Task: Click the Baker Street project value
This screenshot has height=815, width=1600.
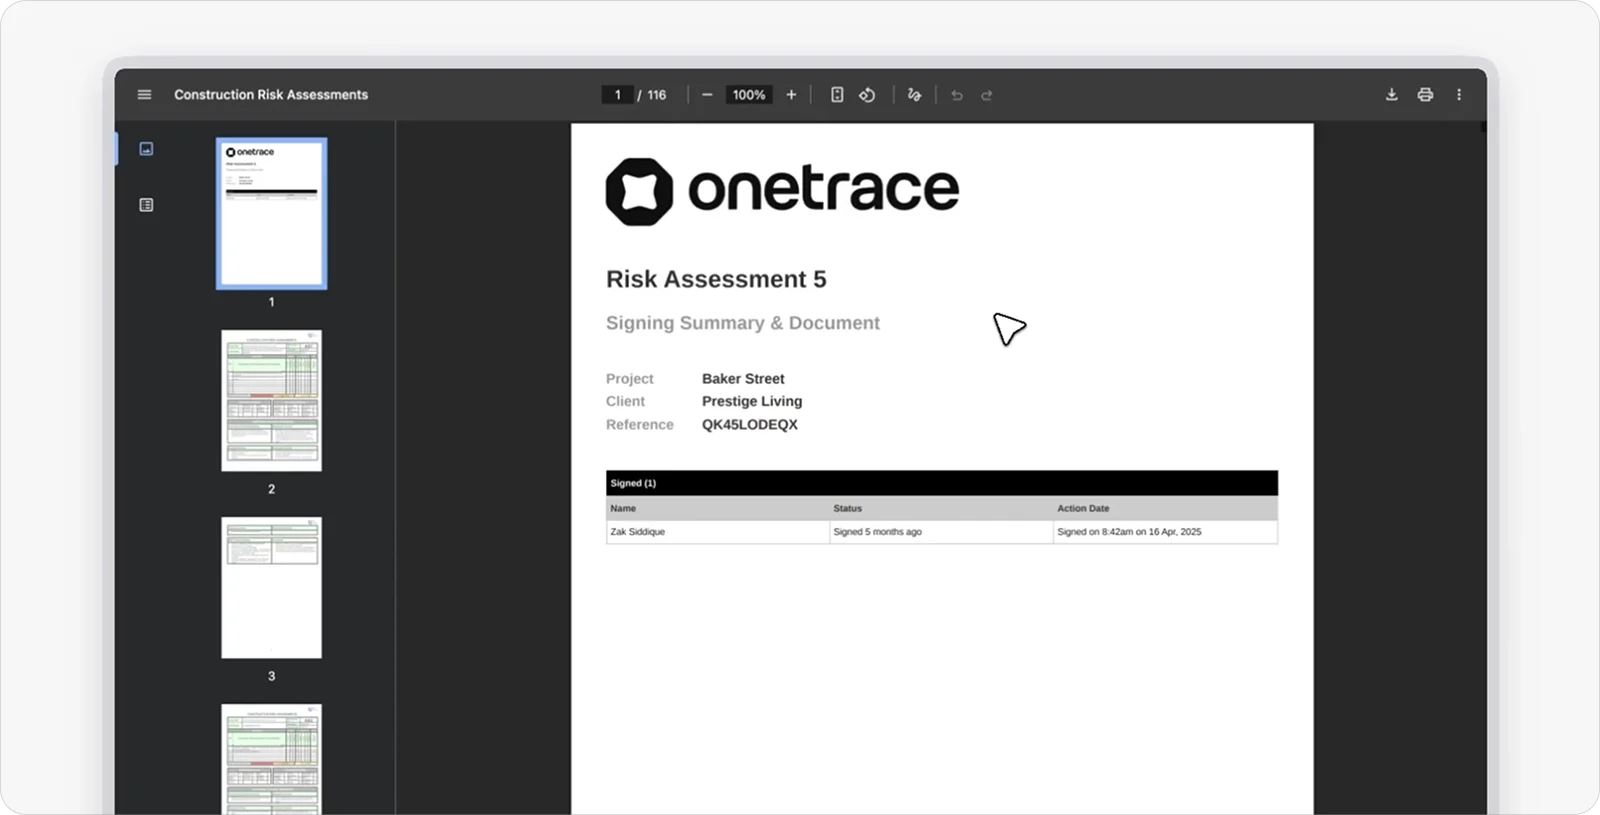Action: click(743, 379)
